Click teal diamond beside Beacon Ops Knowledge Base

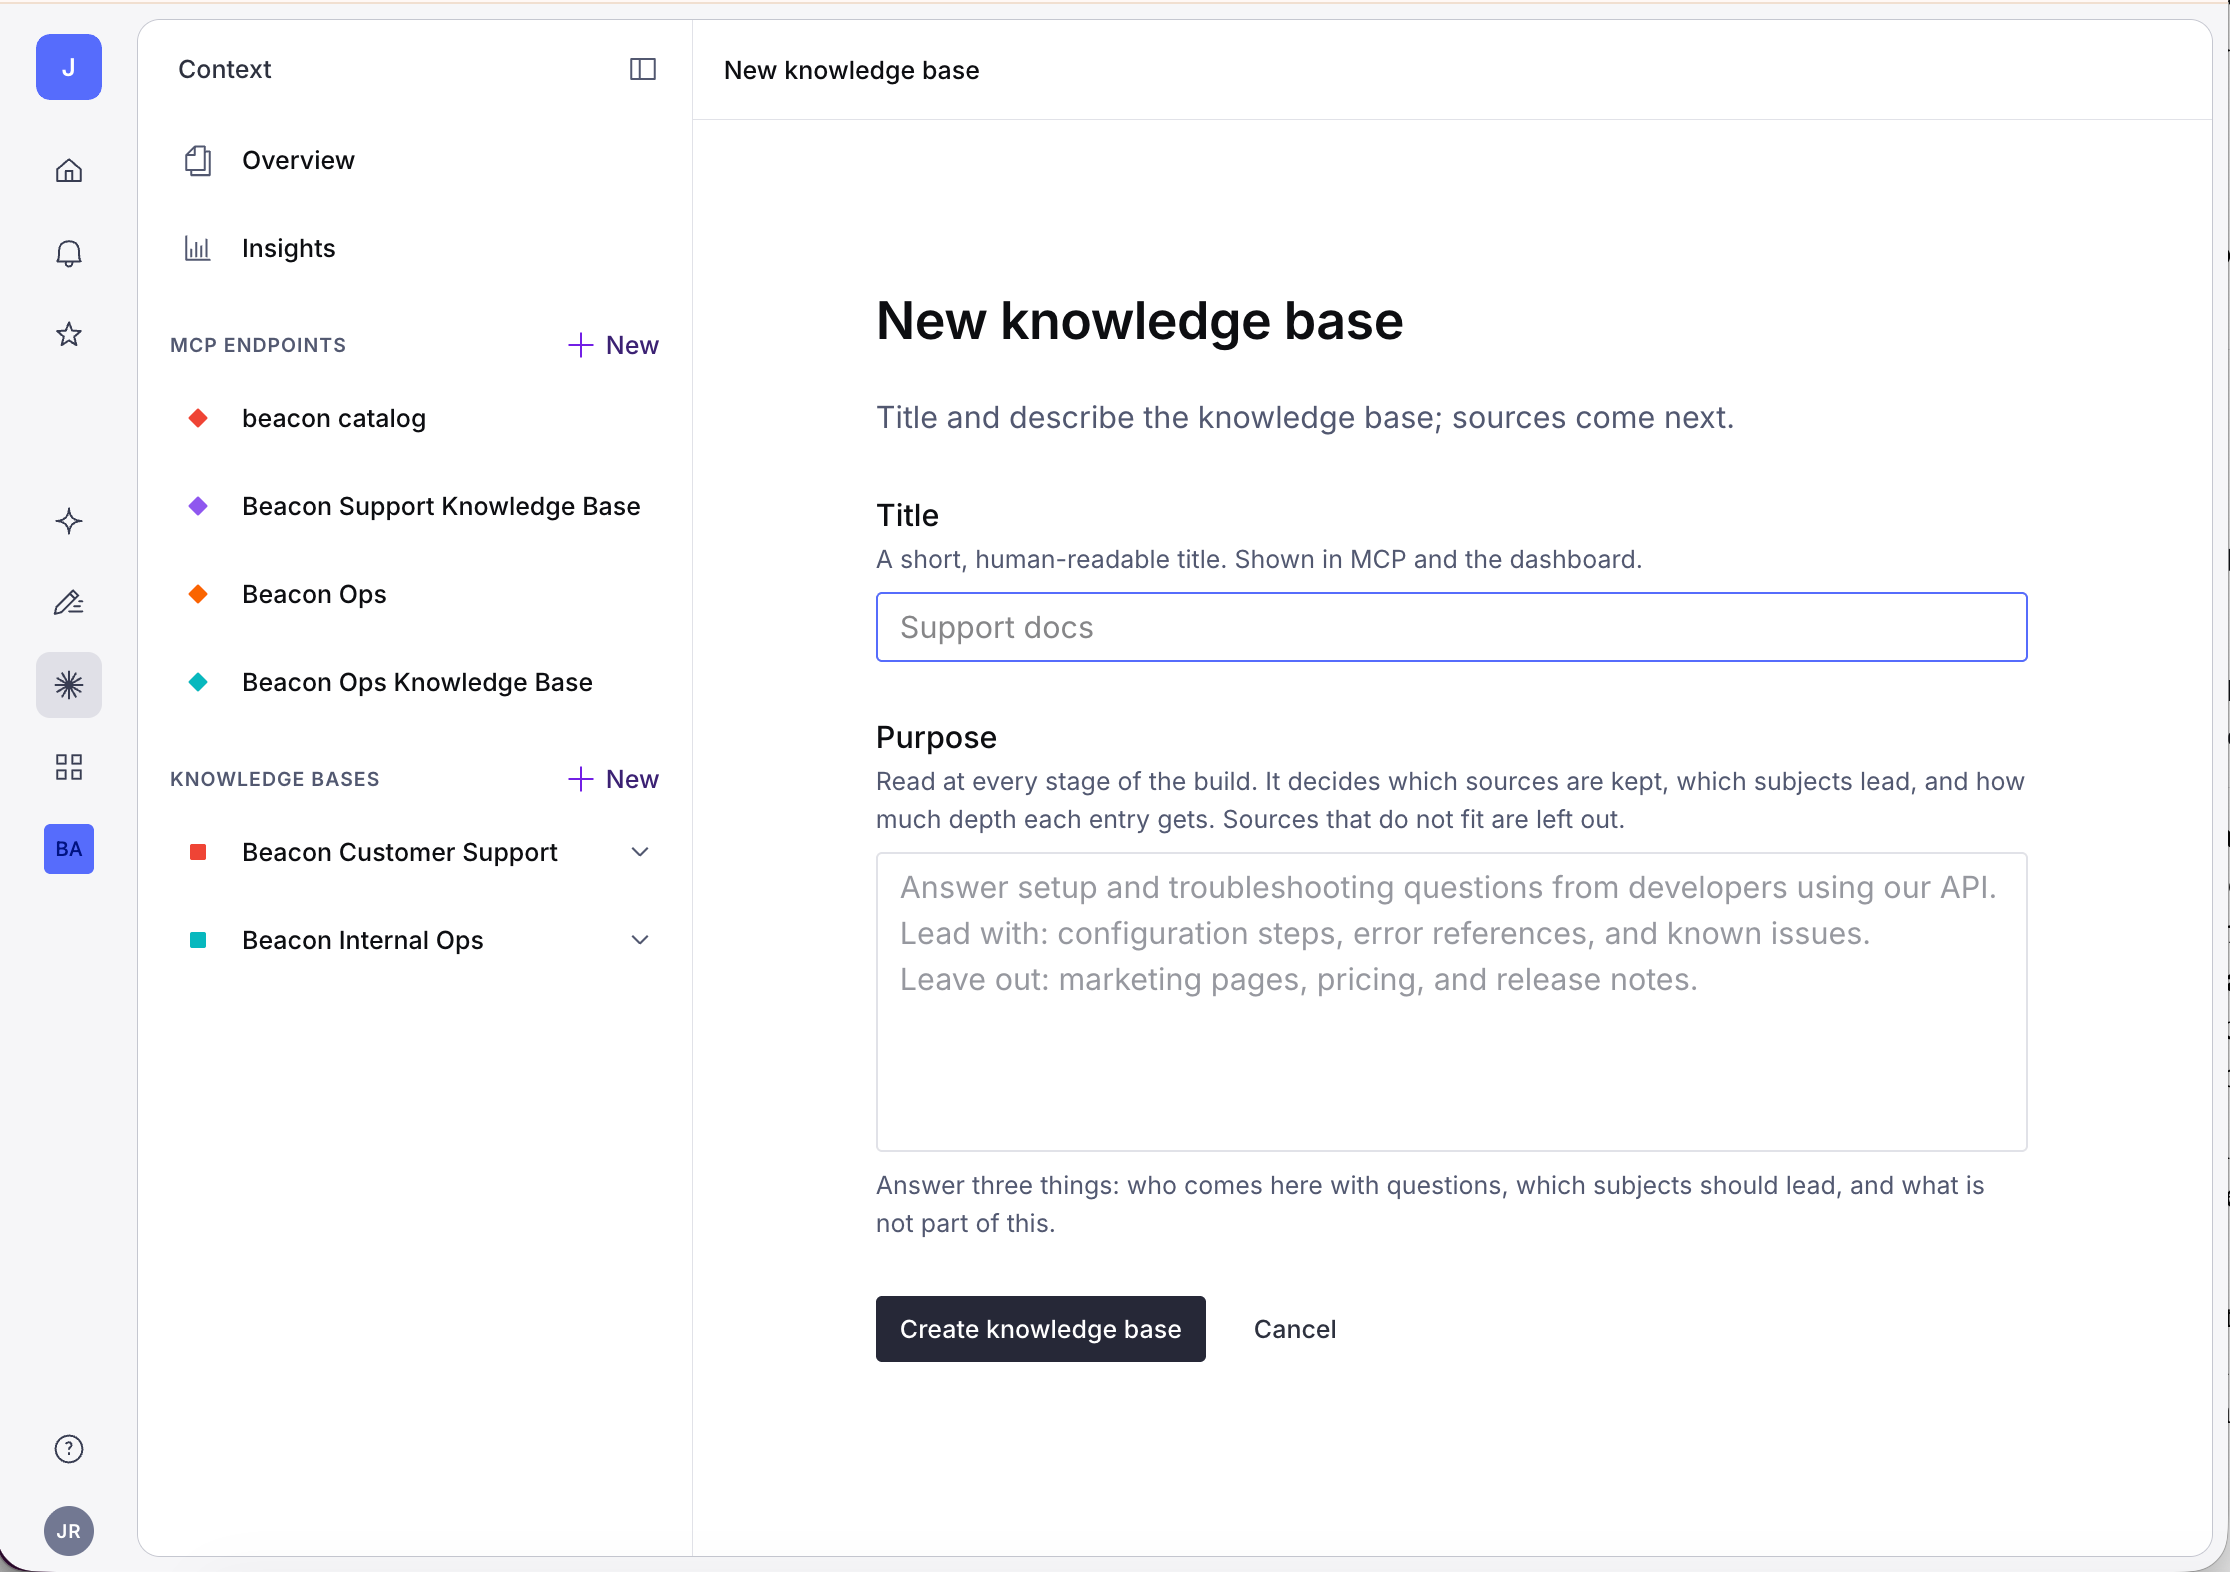point(198,682)
